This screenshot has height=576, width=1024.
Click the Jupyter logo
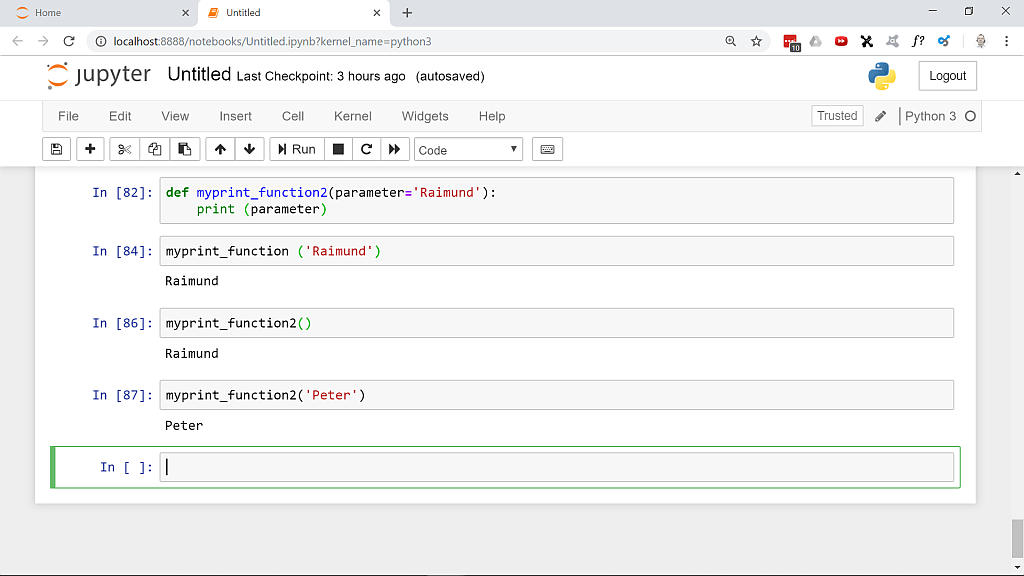point(99,76)
